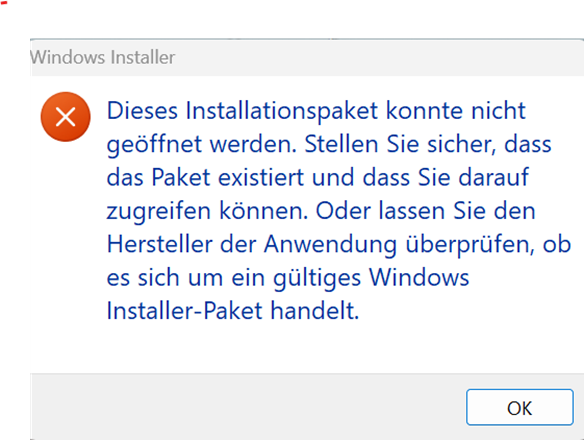The image size is (584, 440).
Task: Click the Windows Installer title text
Action: coord(102,57)
